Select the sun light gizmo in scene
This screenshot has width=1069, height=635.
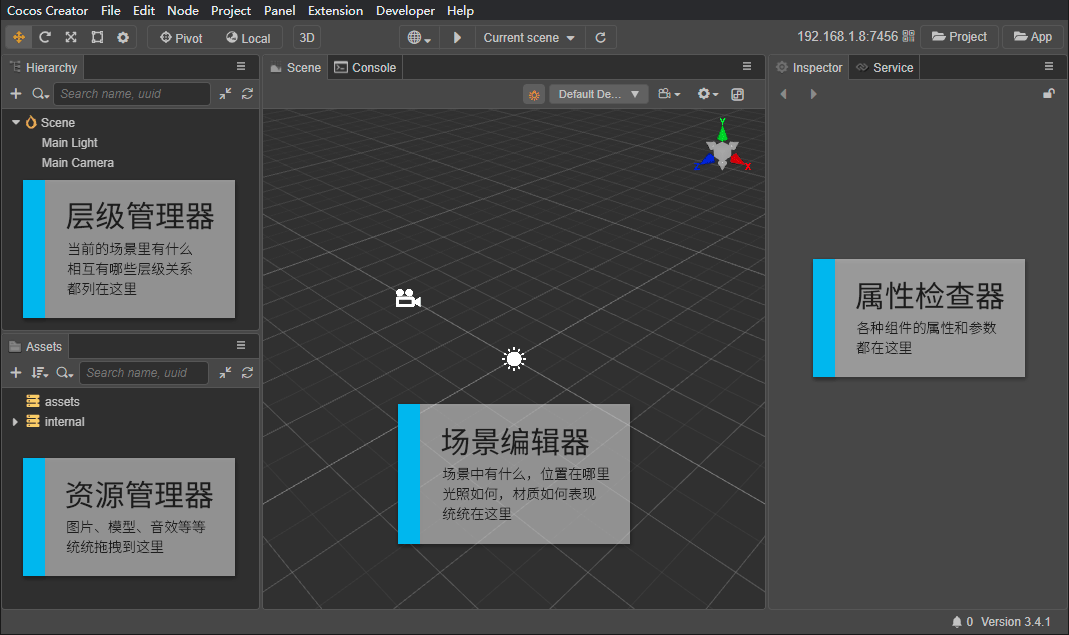(x=514, y=359)
